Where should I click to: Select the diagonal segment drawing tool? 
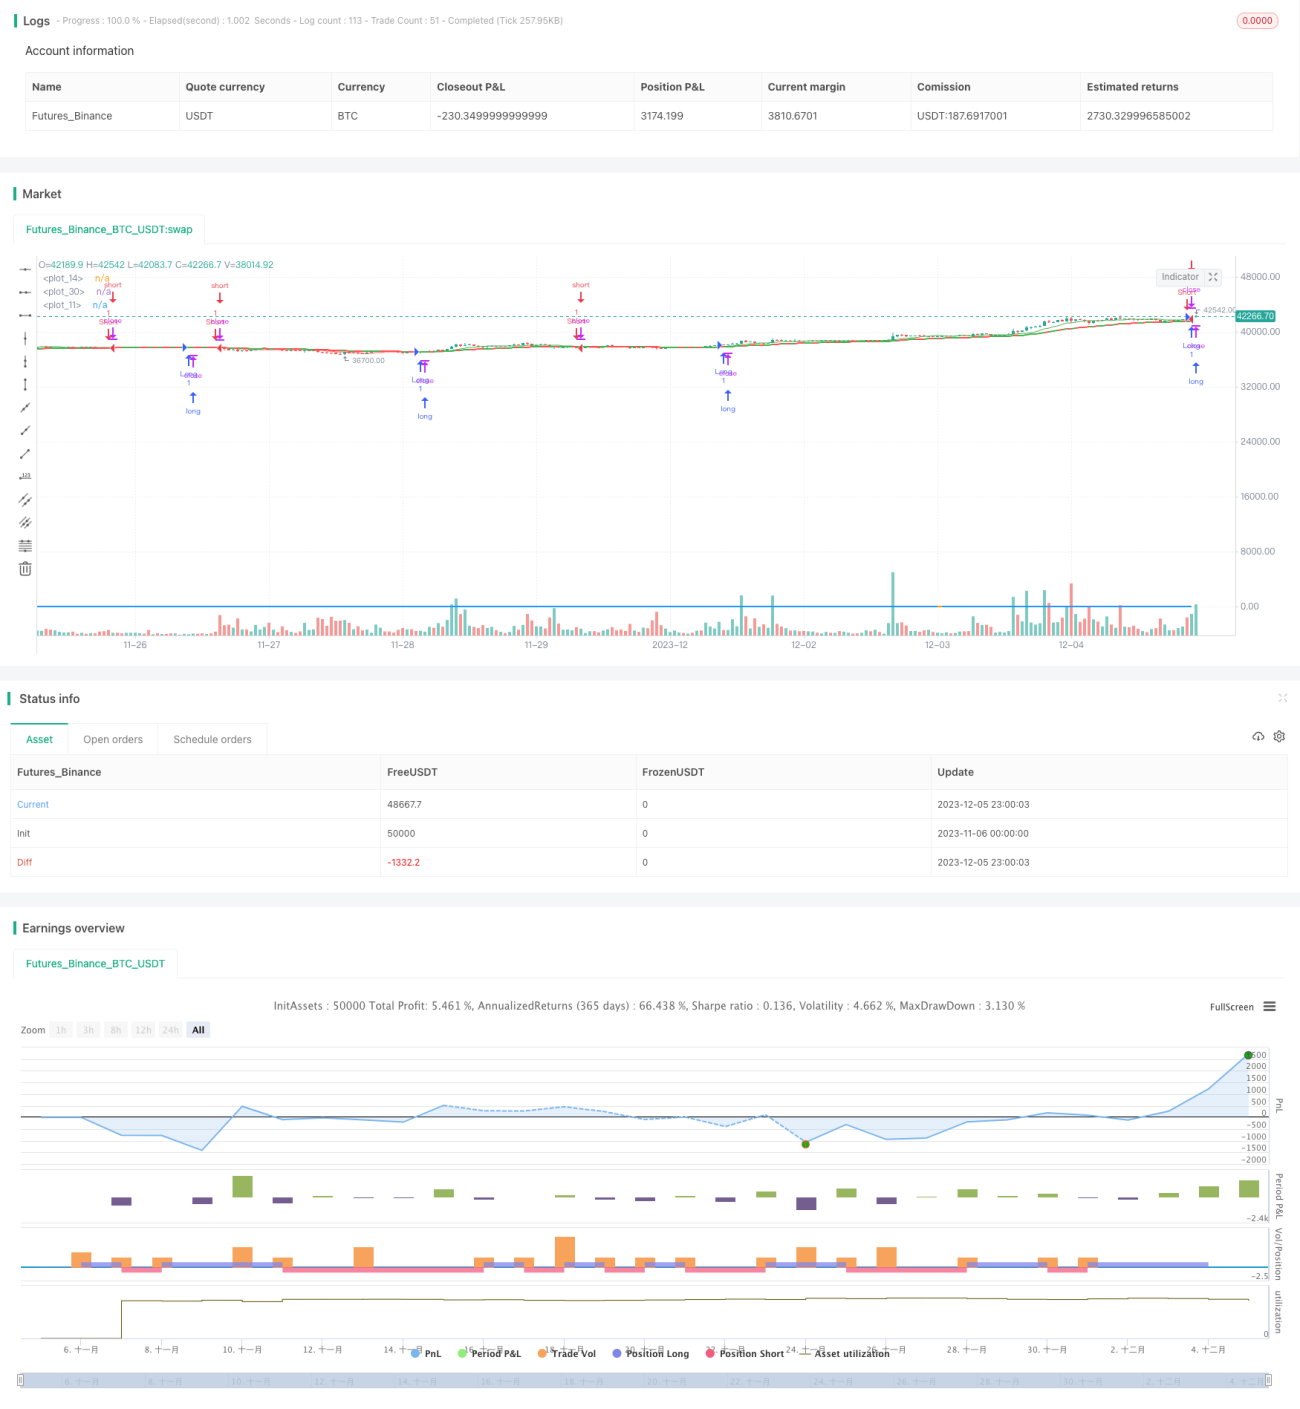coord(25,454)
